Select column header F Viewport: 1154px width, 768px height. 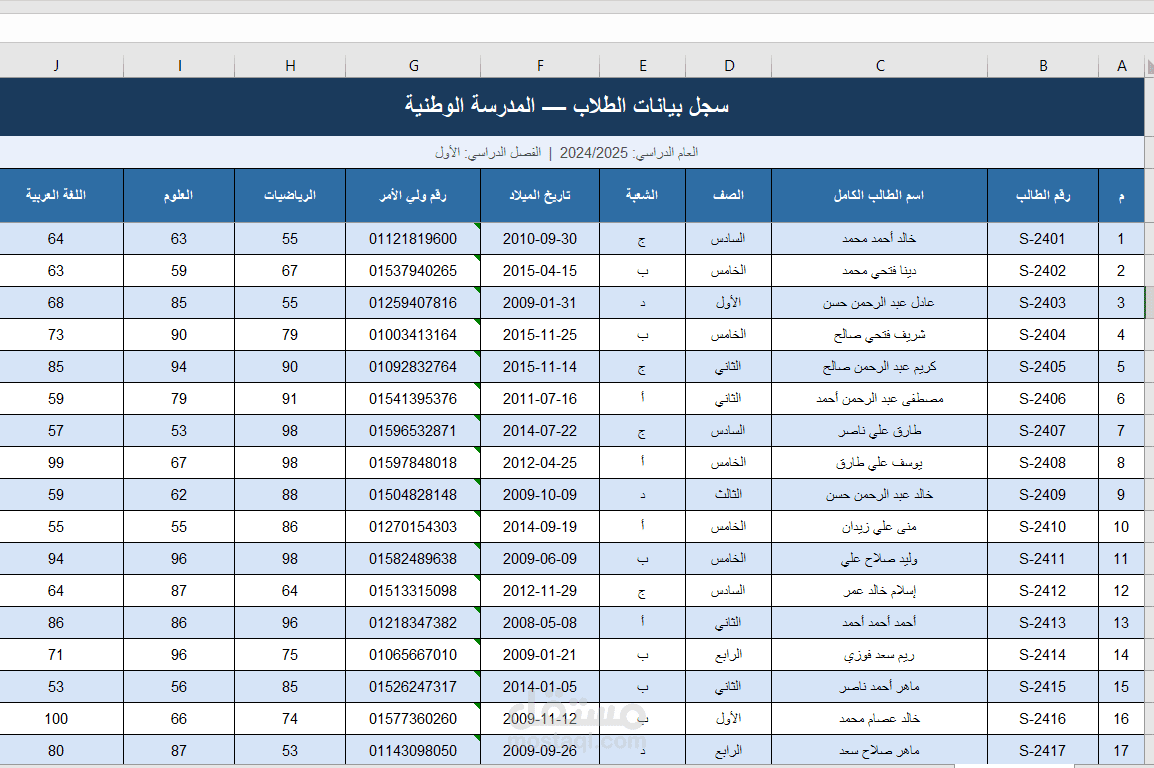tap(540, 65)
